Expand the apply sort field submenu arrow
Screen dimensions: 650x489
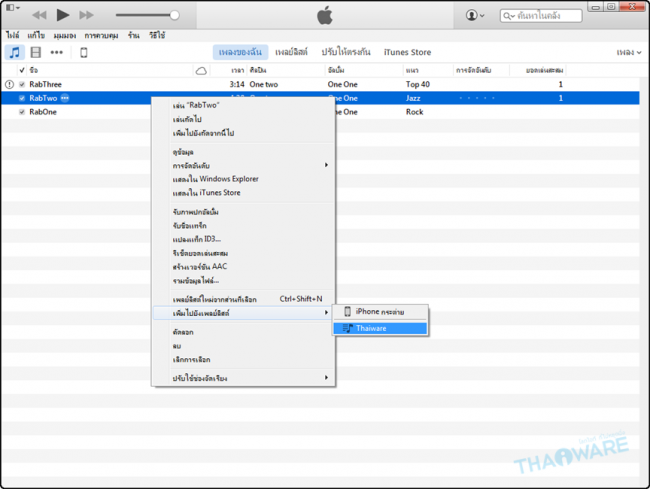pos(326,378)
